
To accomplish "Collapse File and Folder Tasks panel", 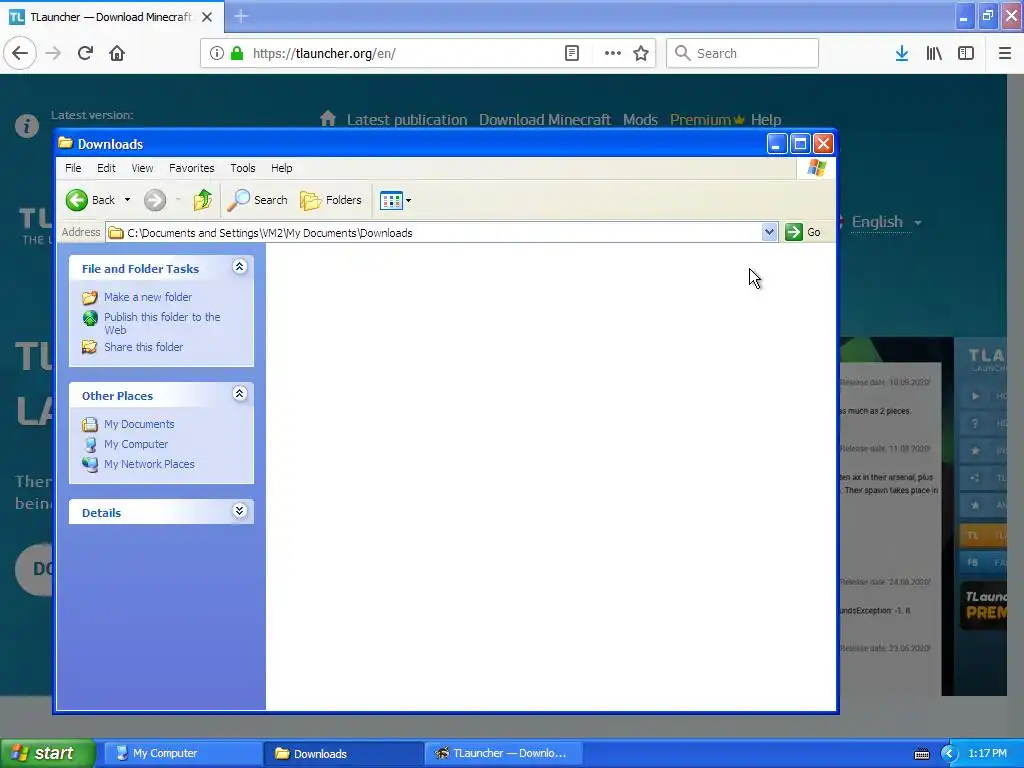I will click(x=240, y=266).
